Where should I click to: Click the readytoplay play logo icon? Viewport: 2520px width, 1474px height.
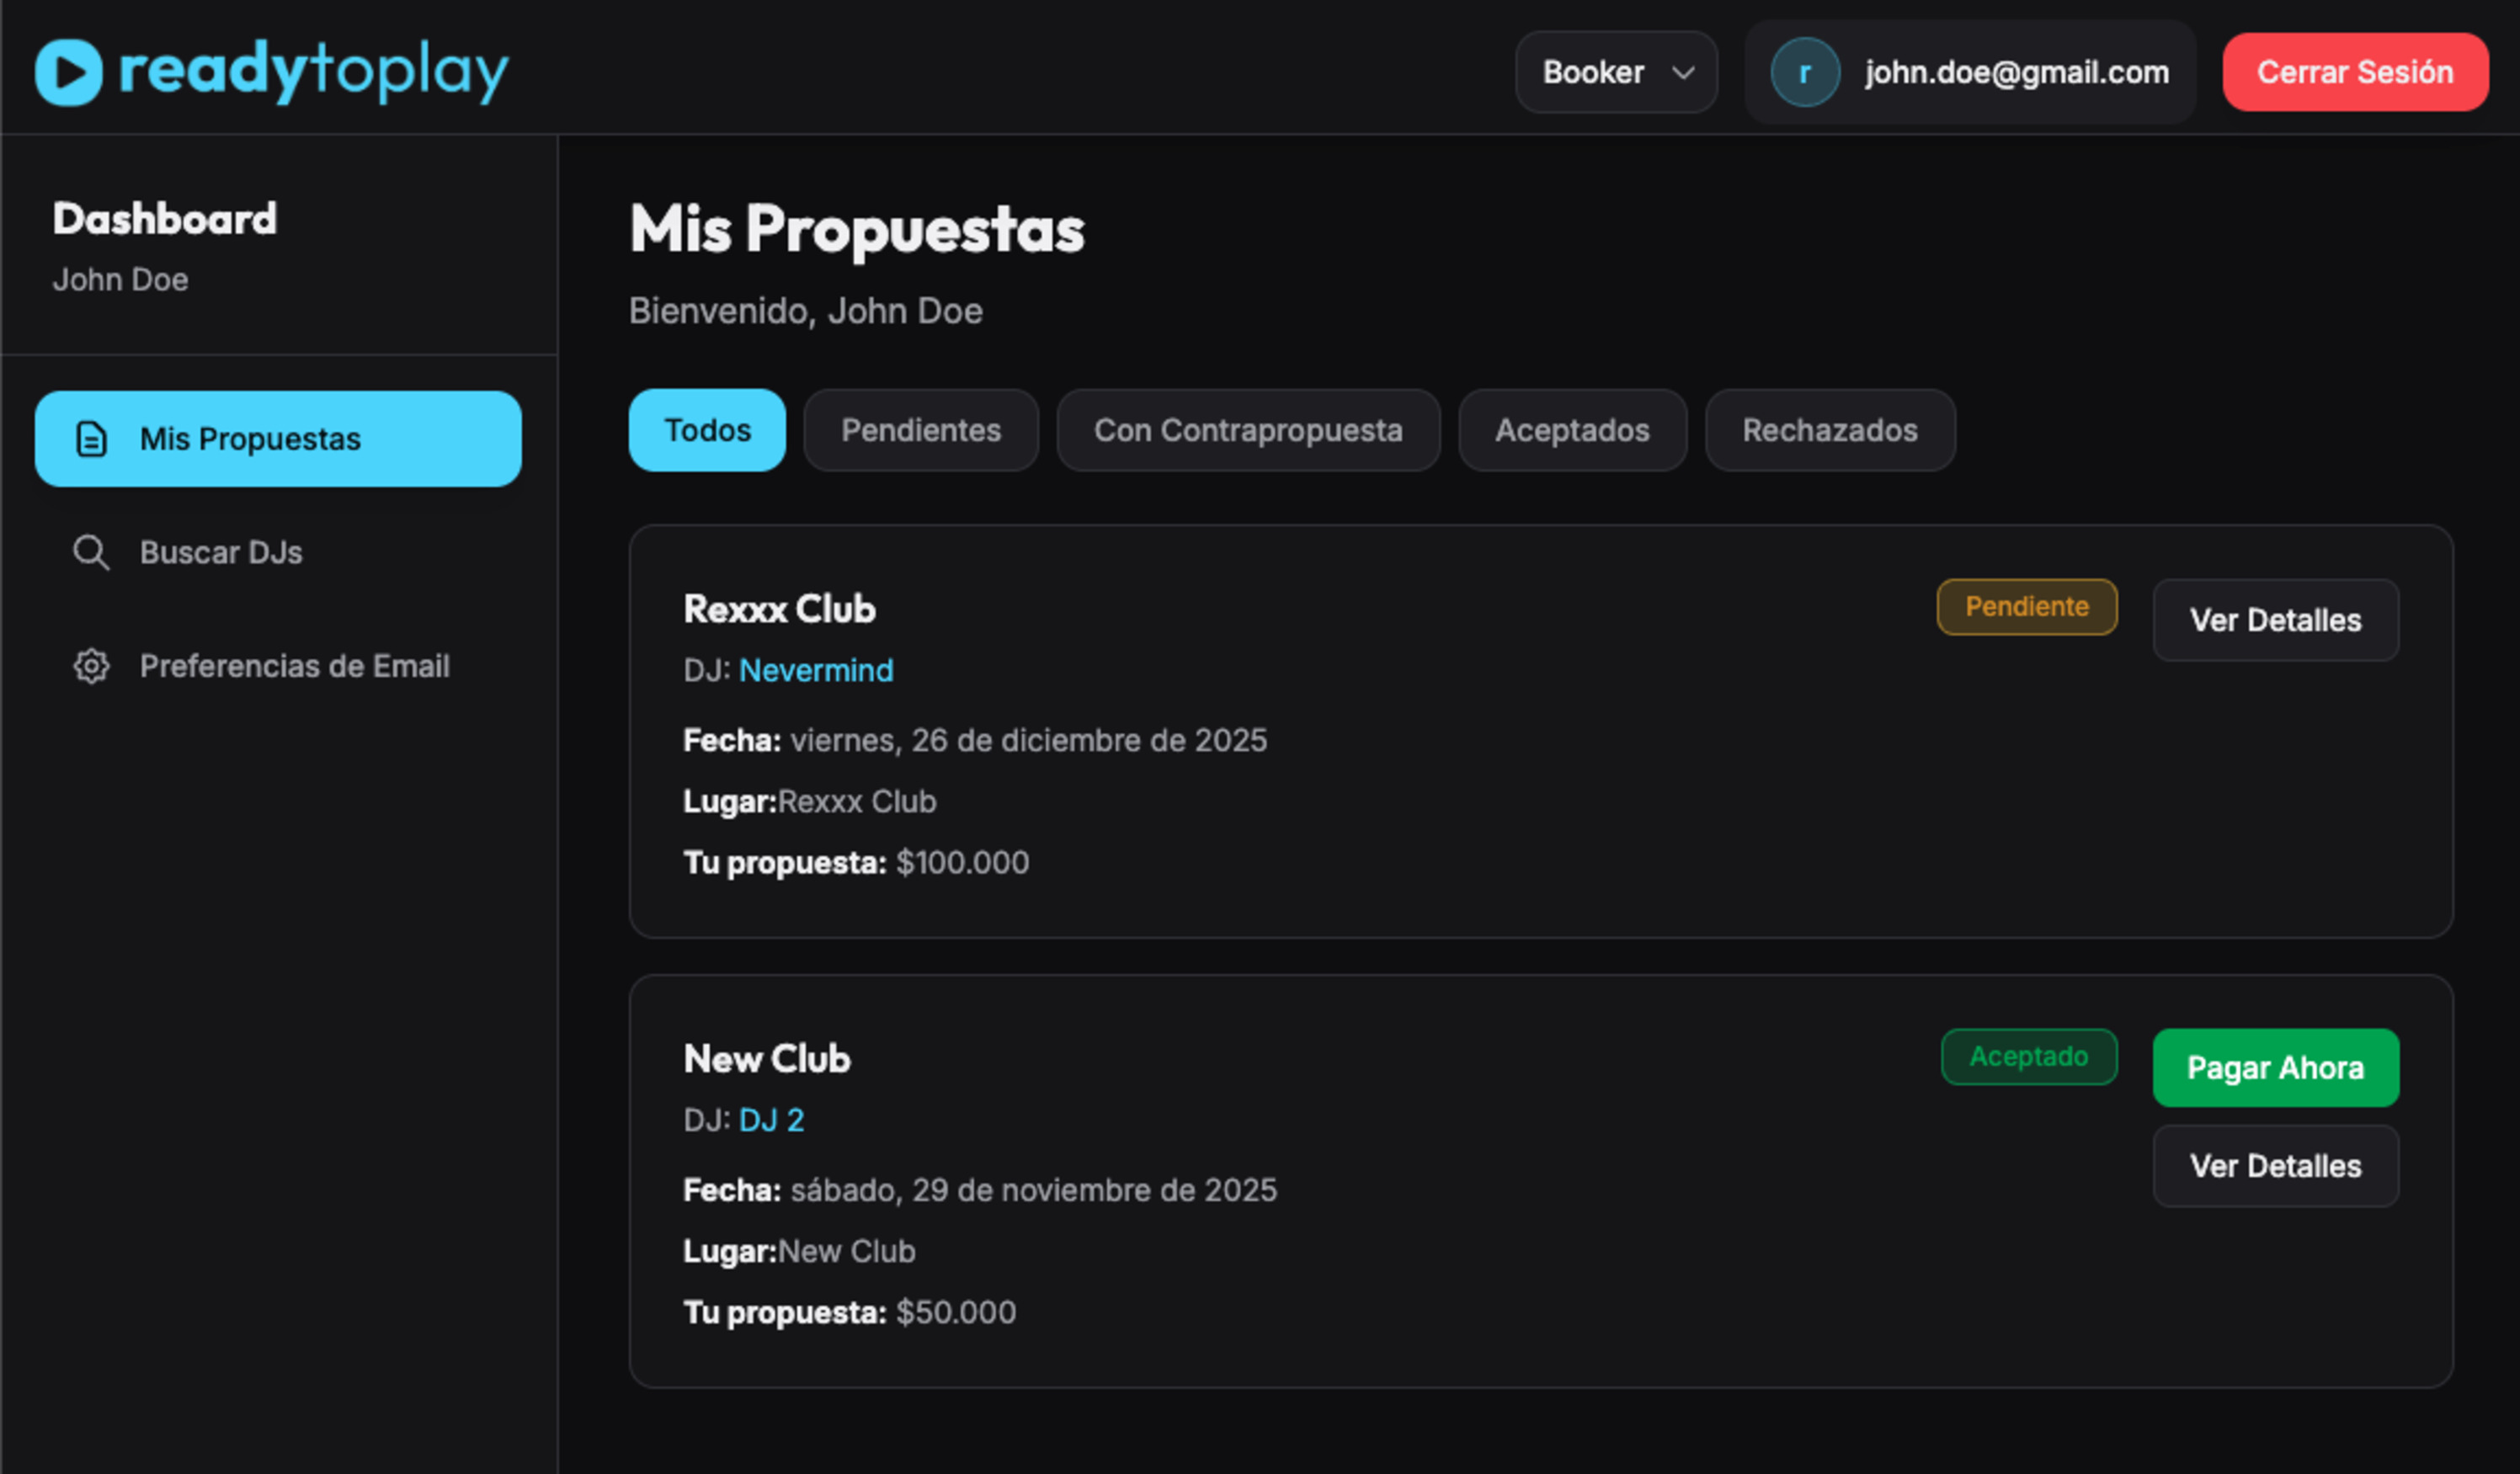[68, 71]
